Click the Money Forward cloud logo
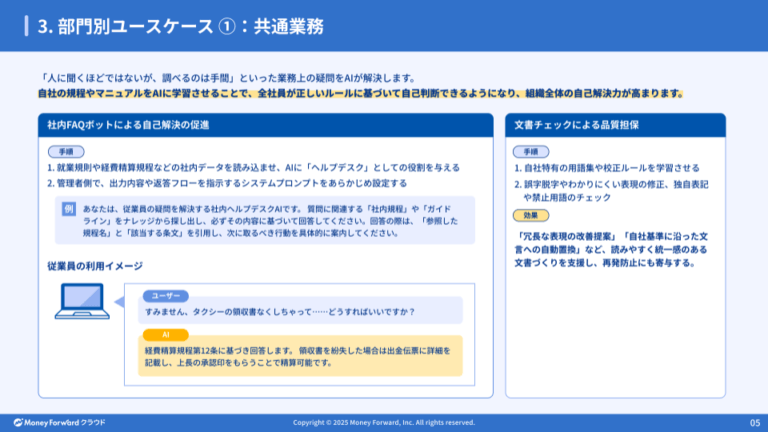768x432 pixels. pyautogui.click(x=59, y=422)
